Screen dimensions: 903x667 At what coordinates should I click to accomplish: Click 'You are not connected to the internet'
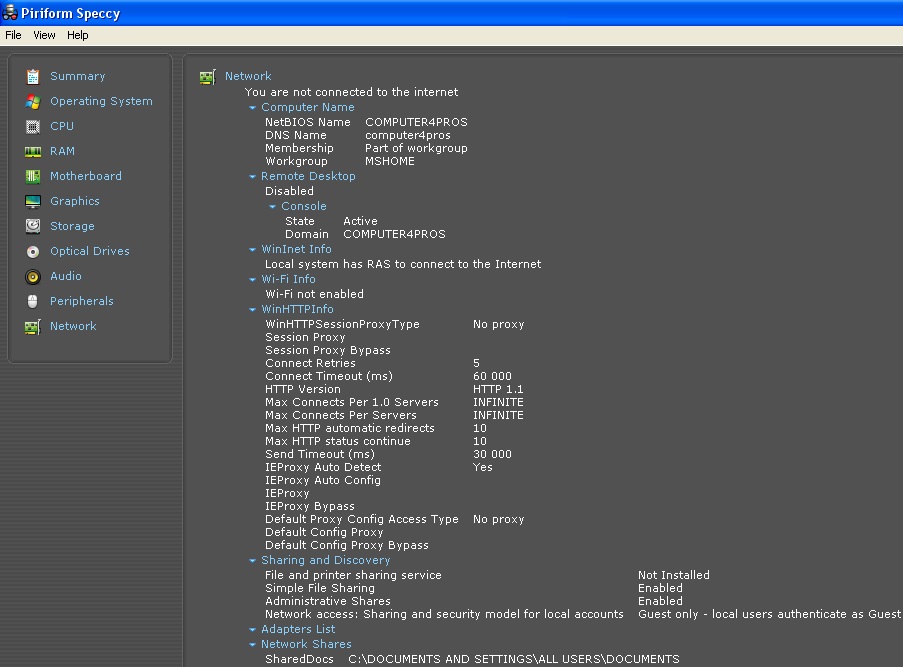tap(351, 92)
